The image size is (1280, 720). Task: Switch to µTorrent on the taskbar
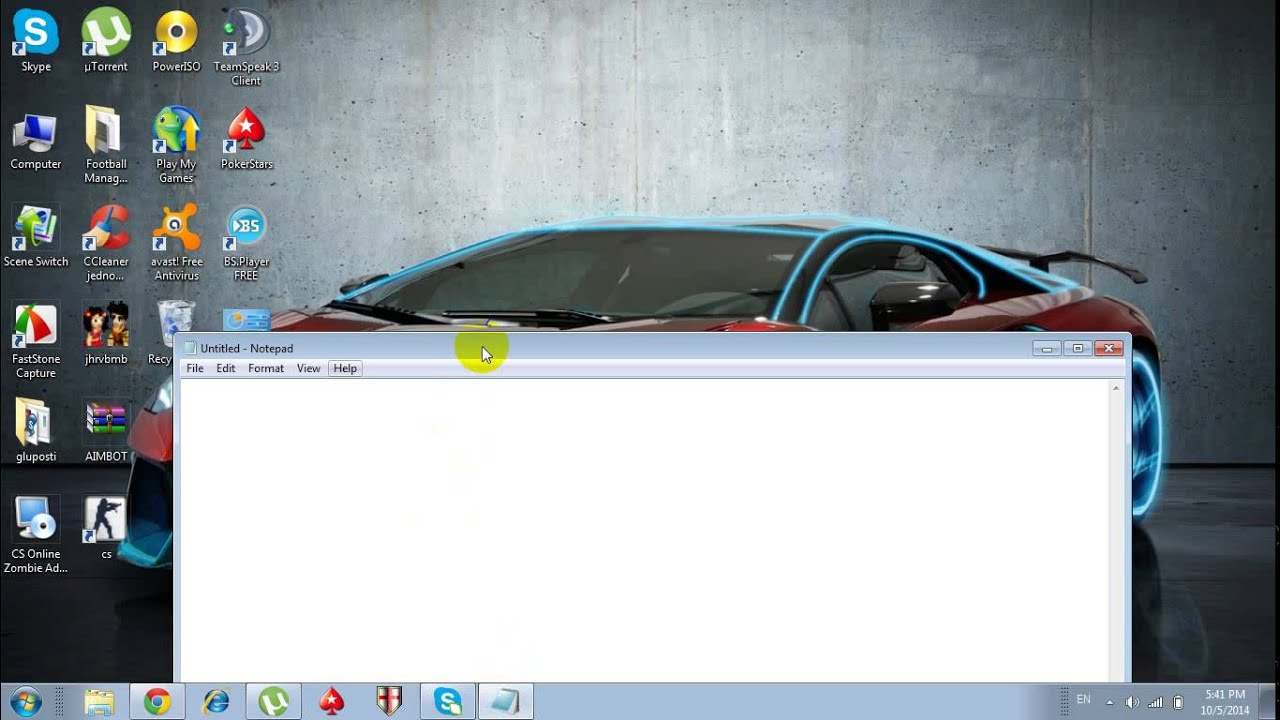pos(273,702)
